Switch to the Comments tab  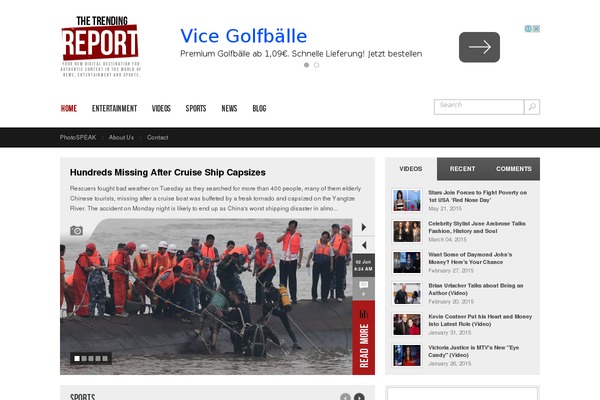click(514, 169)
